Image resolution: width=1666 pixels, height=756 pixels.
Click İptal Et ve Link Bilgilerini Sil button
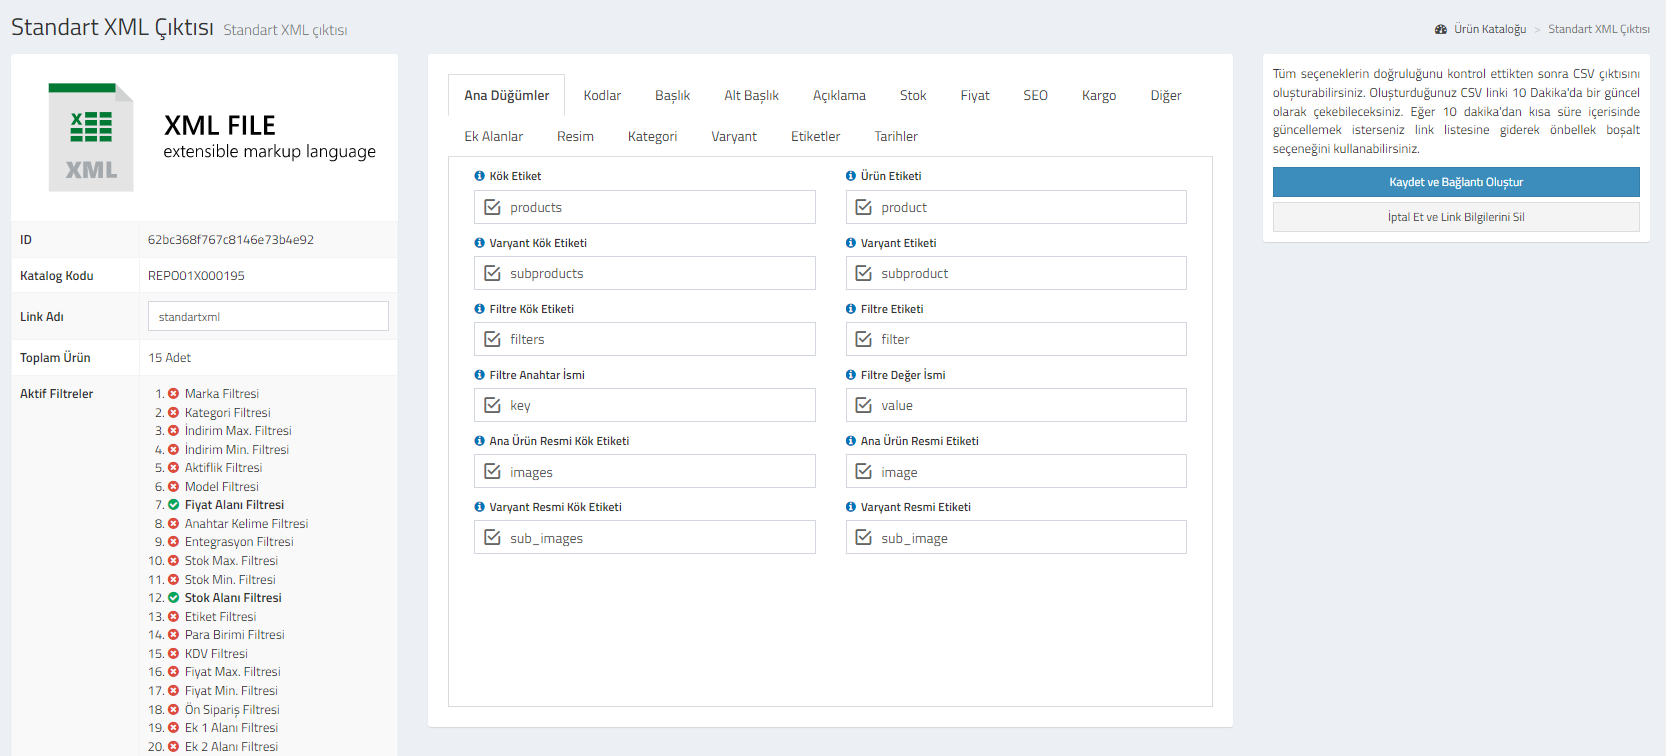click(1456, 217)
